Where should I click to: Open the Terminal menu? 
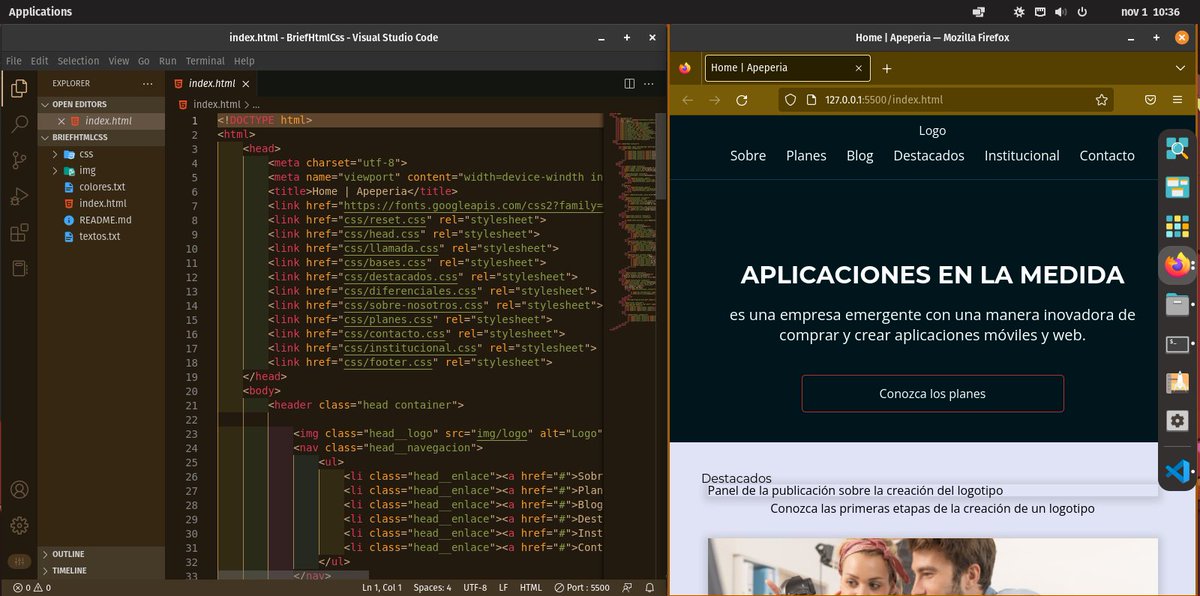point(205,61)
